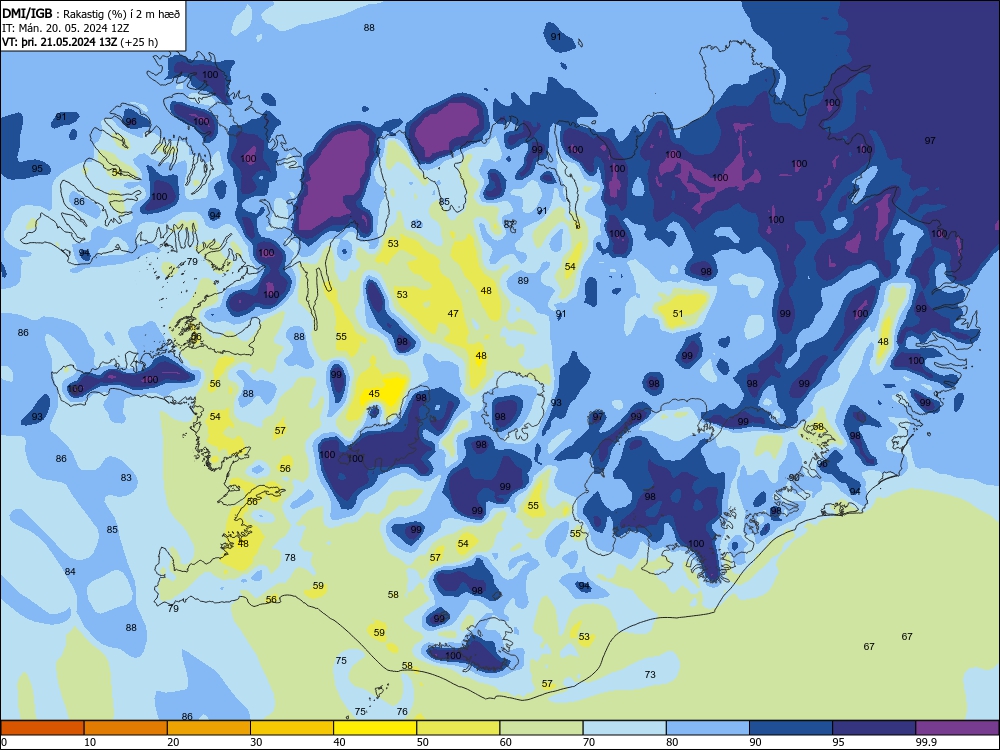Click the pale blue 70–80 legend swatch
The width and height of the screenshot is (1000, 750).
624,728
